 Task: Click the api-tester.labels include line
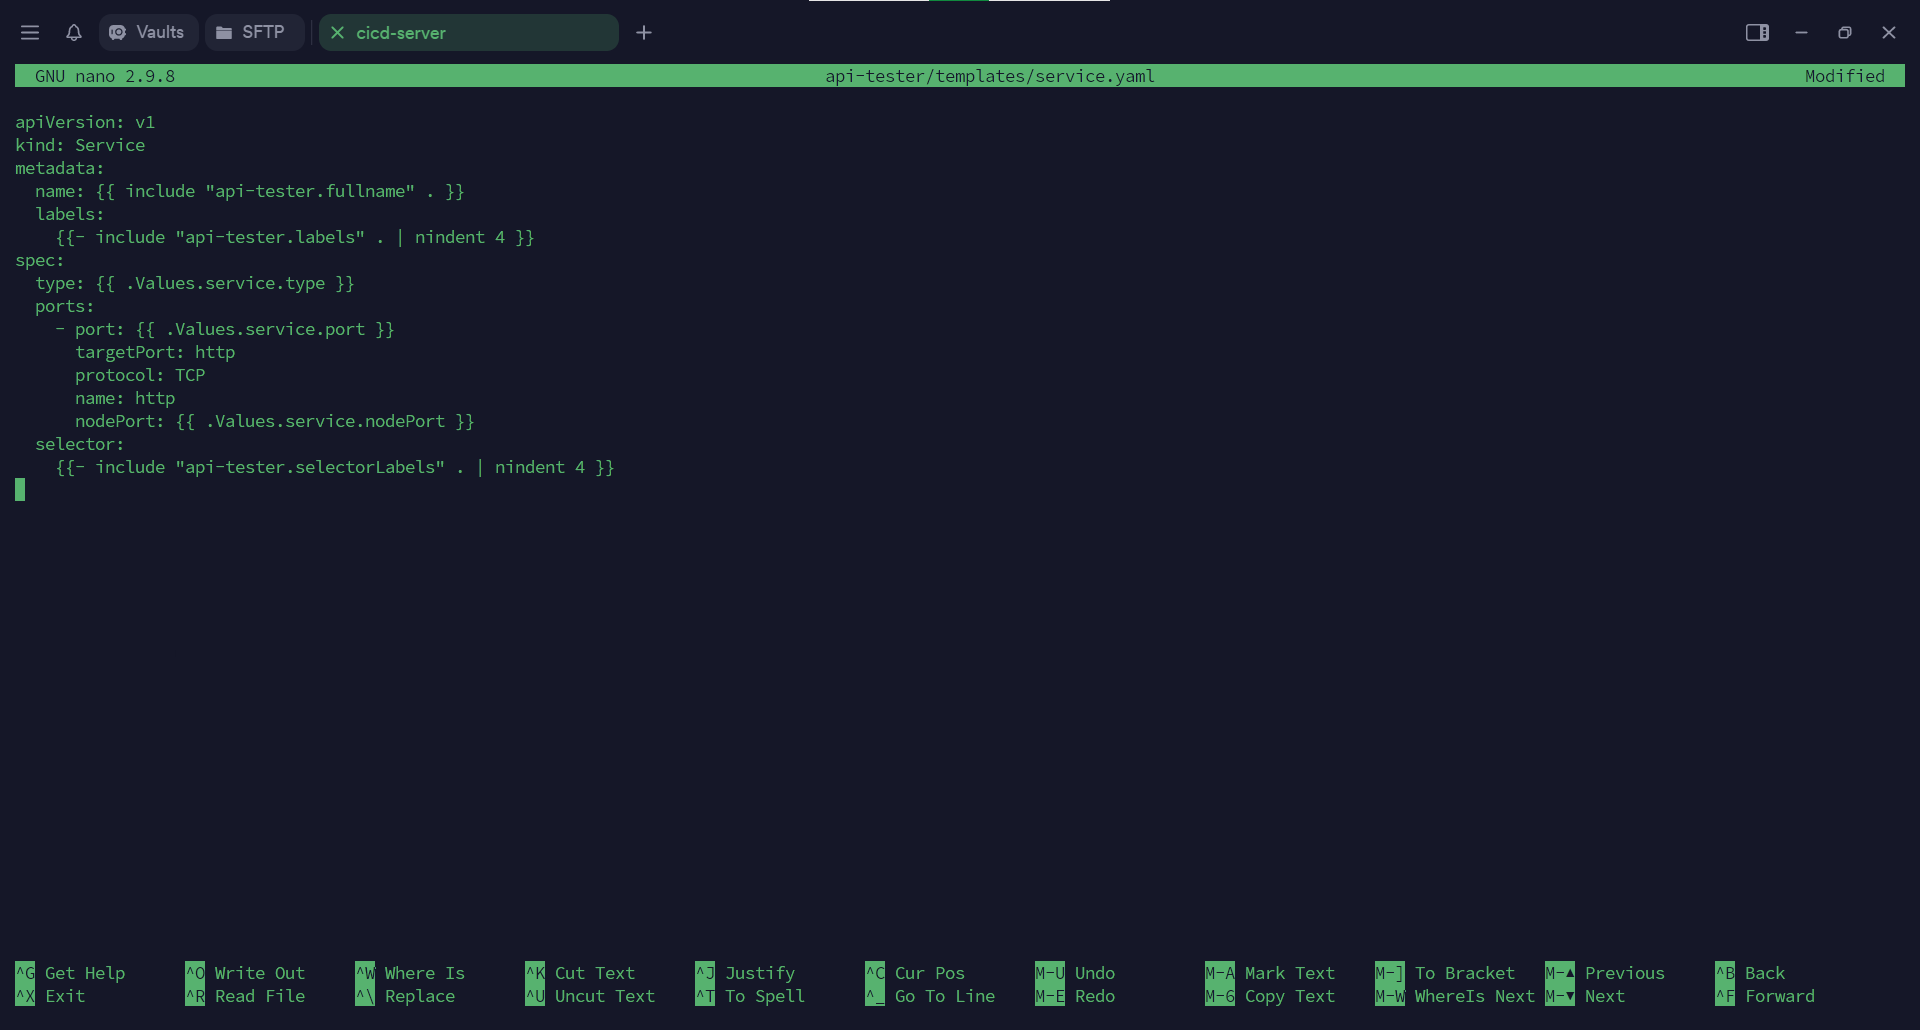pos(295,237)
